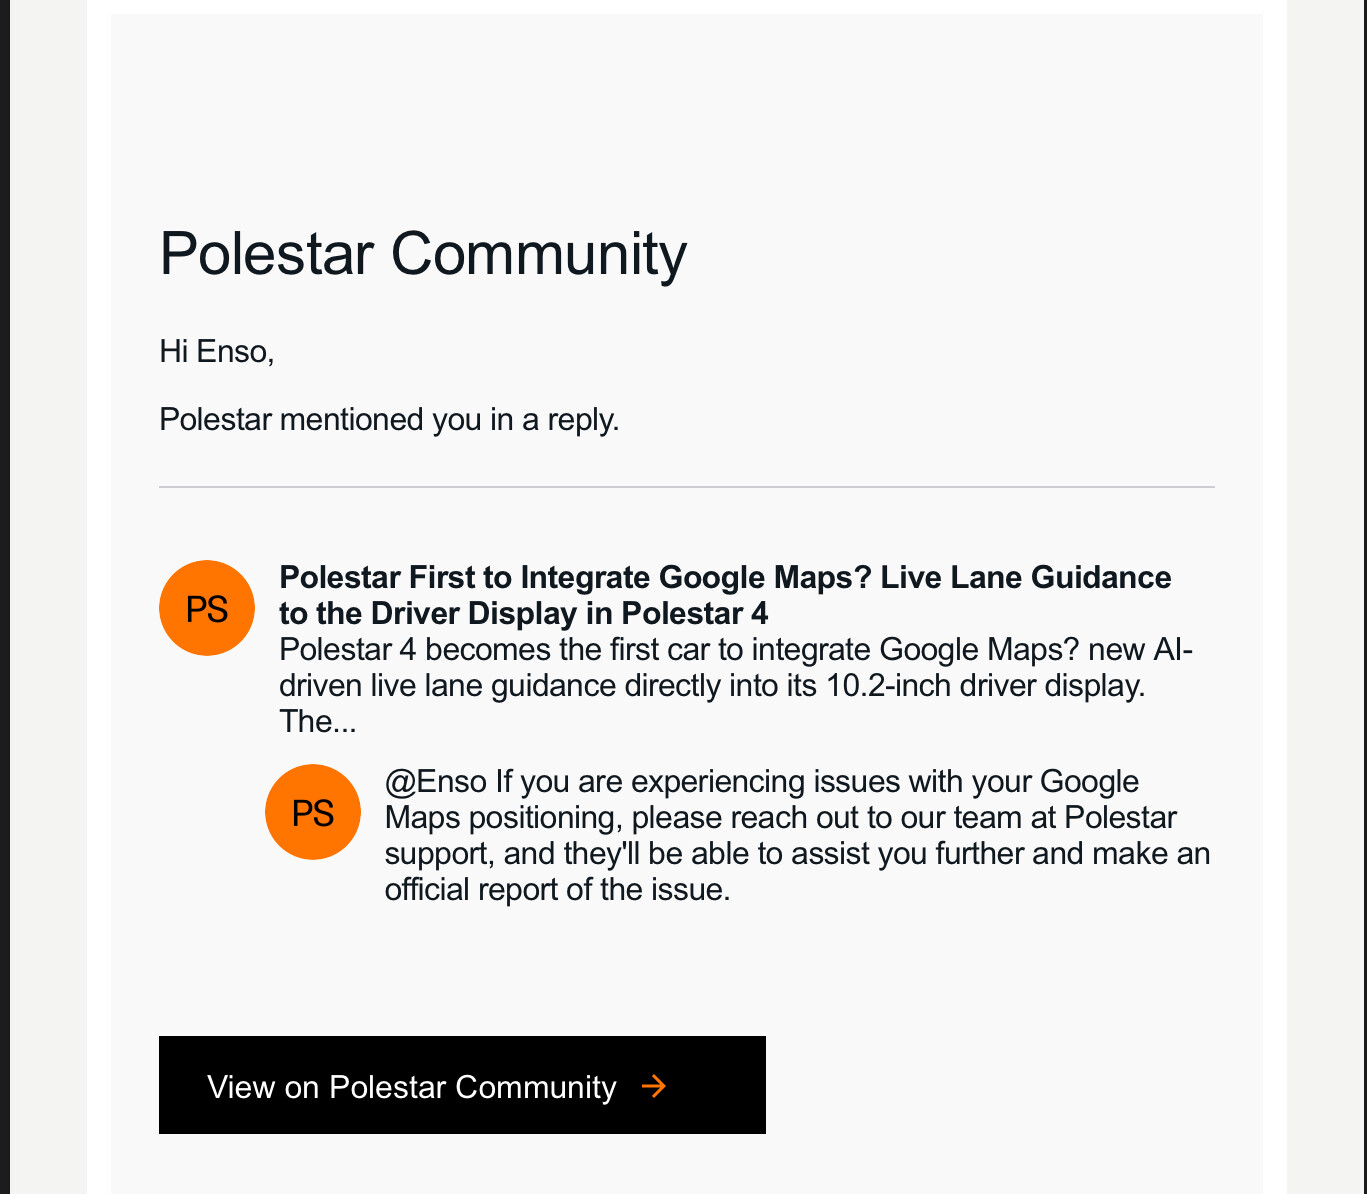Expand the truncated 'The...' excerpt ending
The image size is (1367, 1194).
pyautogui.click(x=318, y=721)
